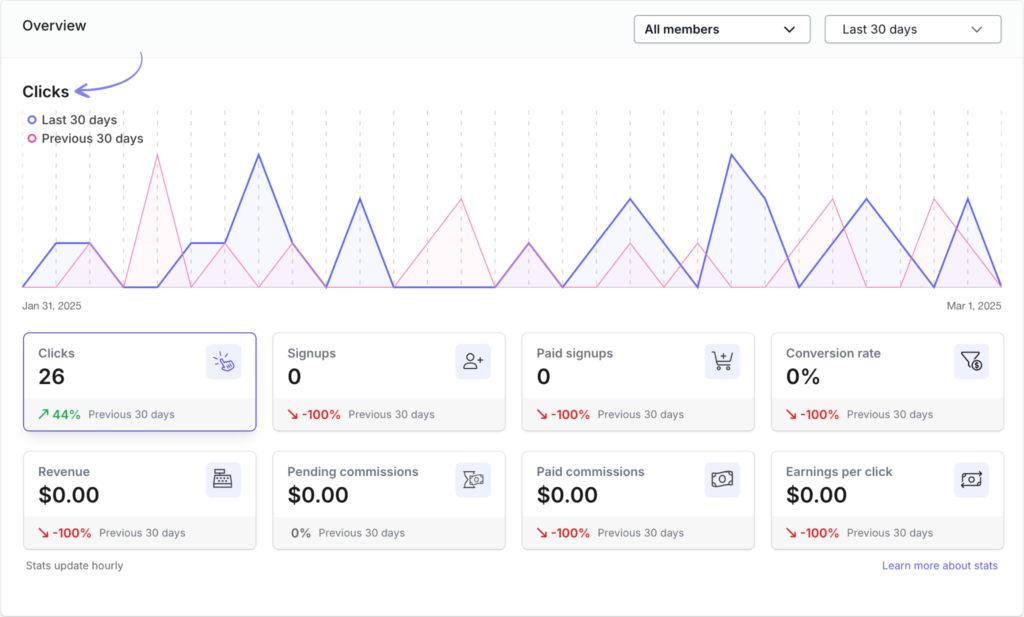This screenshot has width=1024, height=617.
Task: Click the -100% change on Signups
Action: (321, 414)
